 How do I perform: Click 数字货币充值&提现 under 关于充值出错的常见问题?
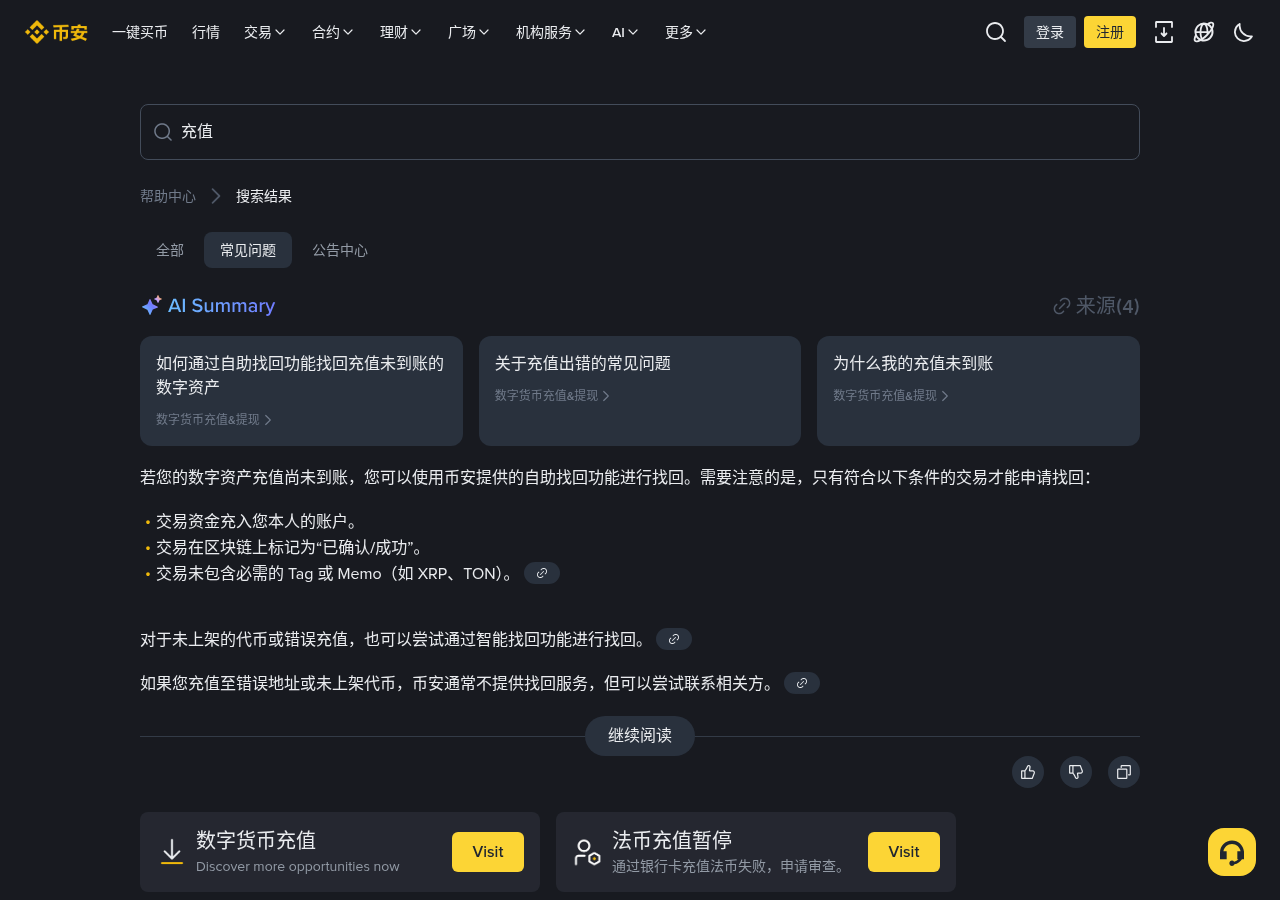(552, 396)
